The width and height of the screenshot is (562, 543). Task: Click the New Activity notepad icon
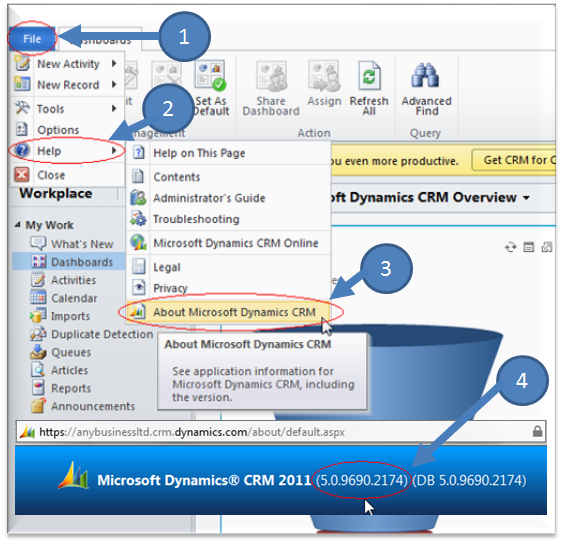click(22, 63)
